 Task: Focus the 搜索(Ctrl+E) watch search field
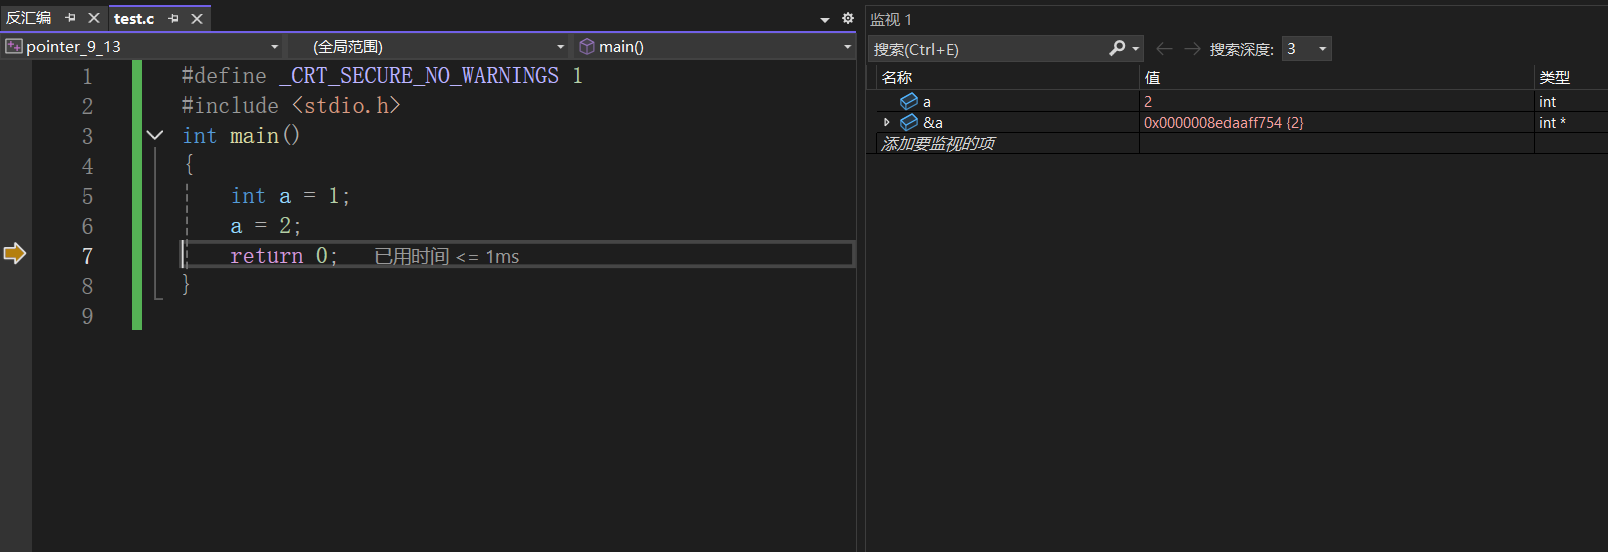coord(988,49)
